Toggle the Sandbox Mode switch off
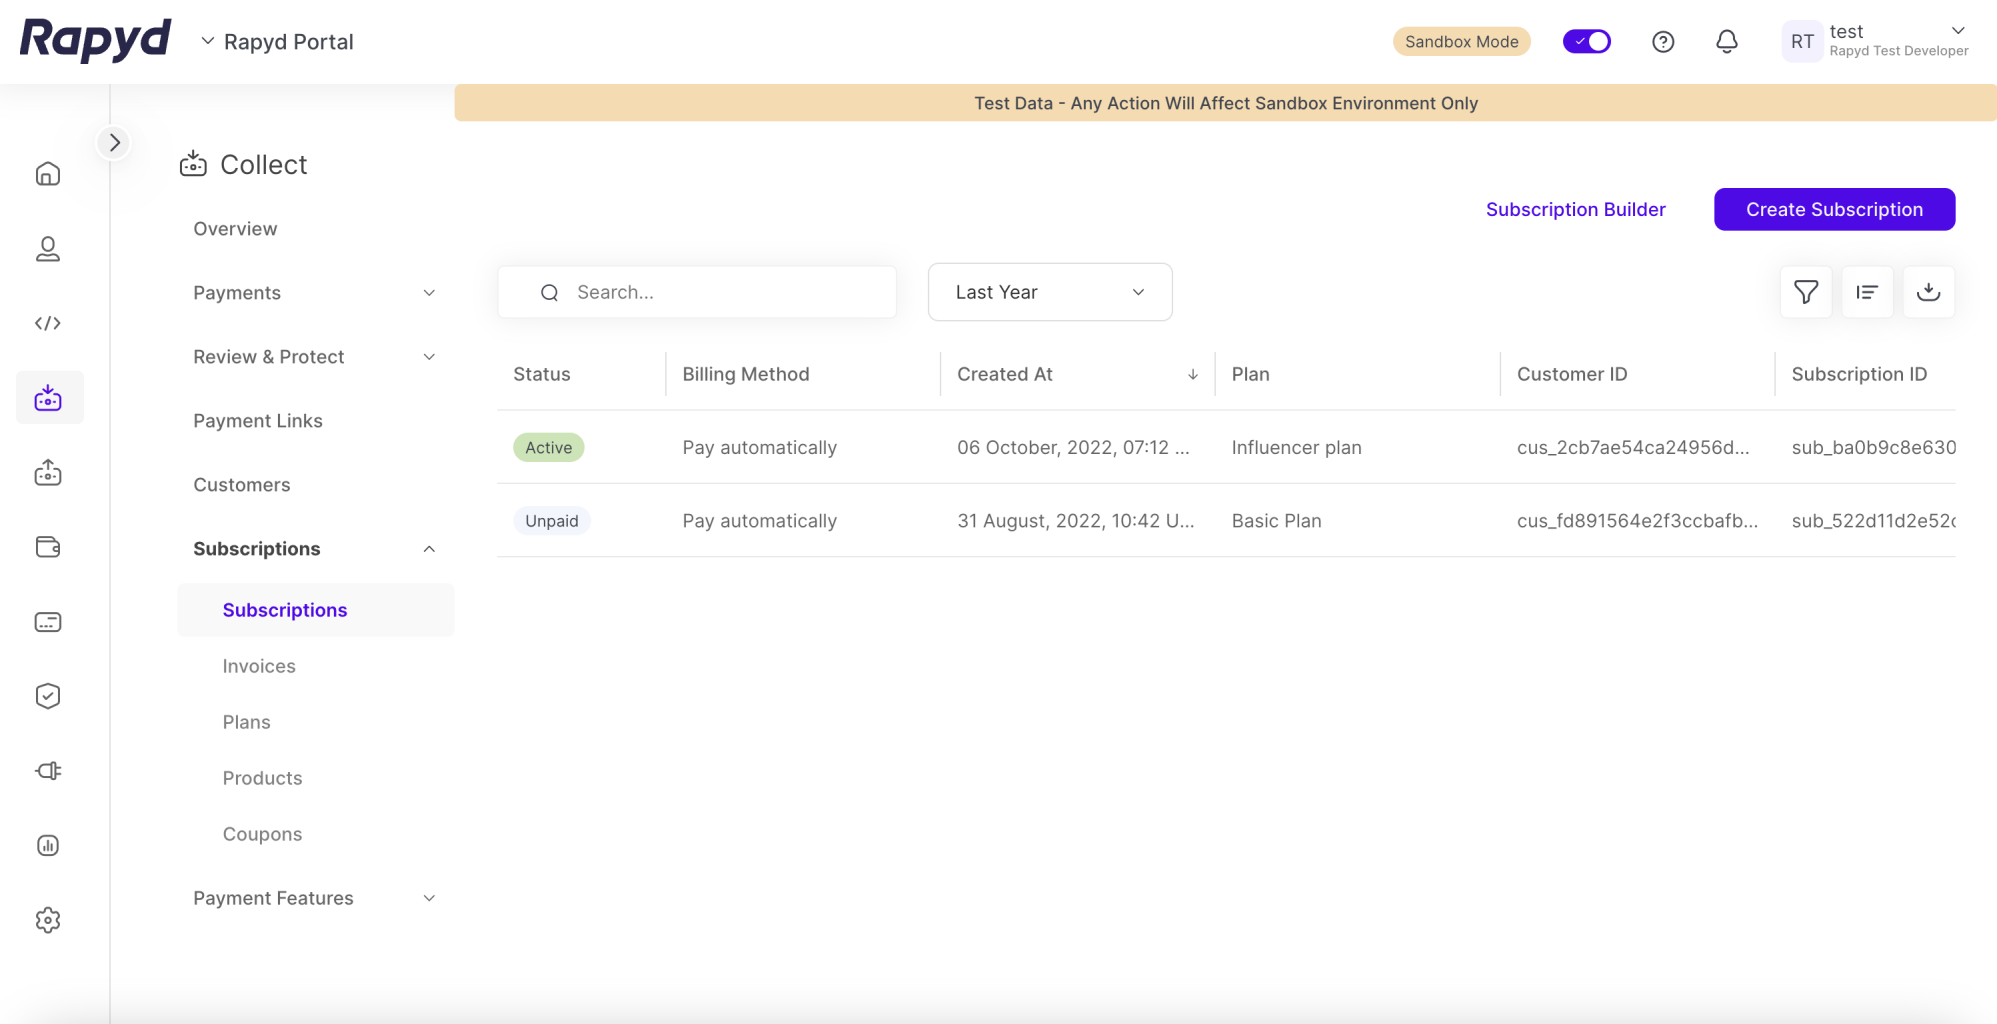This screenshot has width=1997, height=1024. 1586,41
